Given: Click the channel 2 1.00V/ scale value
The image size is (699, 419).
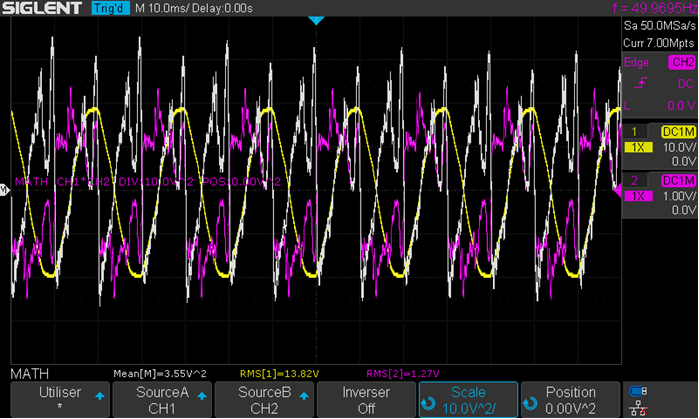Looking at the screenshot, I should (x=679, y=196).
